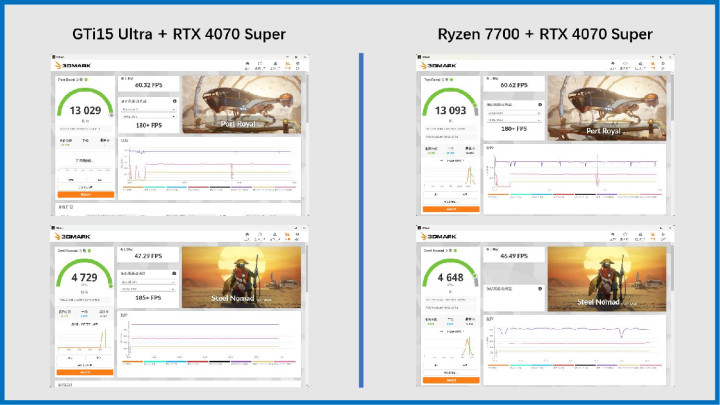Open Options gear in GTi15 Ultra Steel Nomad window

click(297, 236)
